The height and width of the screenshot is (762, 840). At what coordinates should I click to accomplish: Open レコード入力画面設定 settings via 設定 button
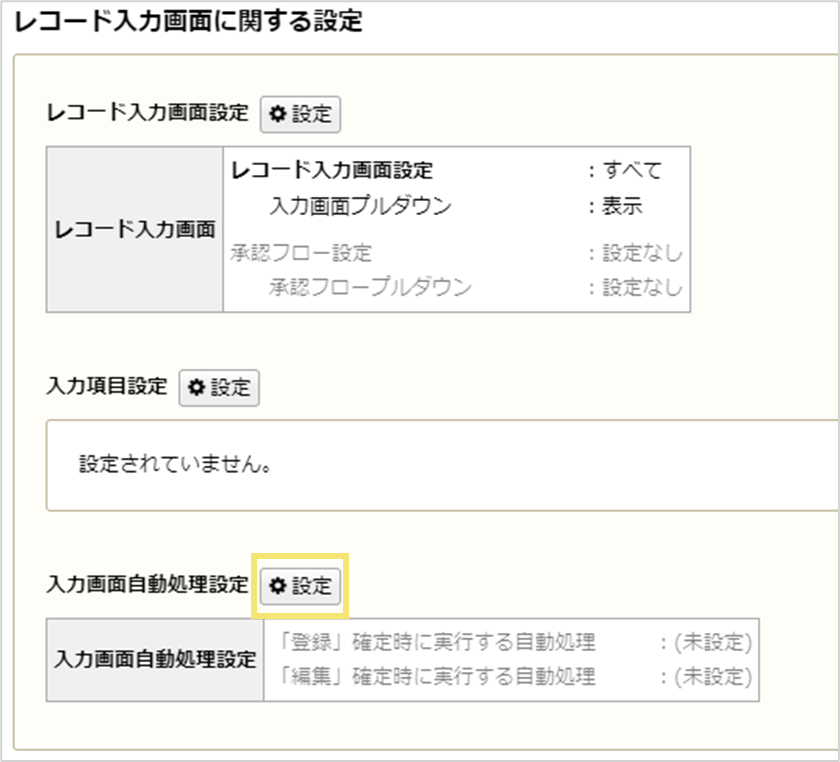(300, 114)
